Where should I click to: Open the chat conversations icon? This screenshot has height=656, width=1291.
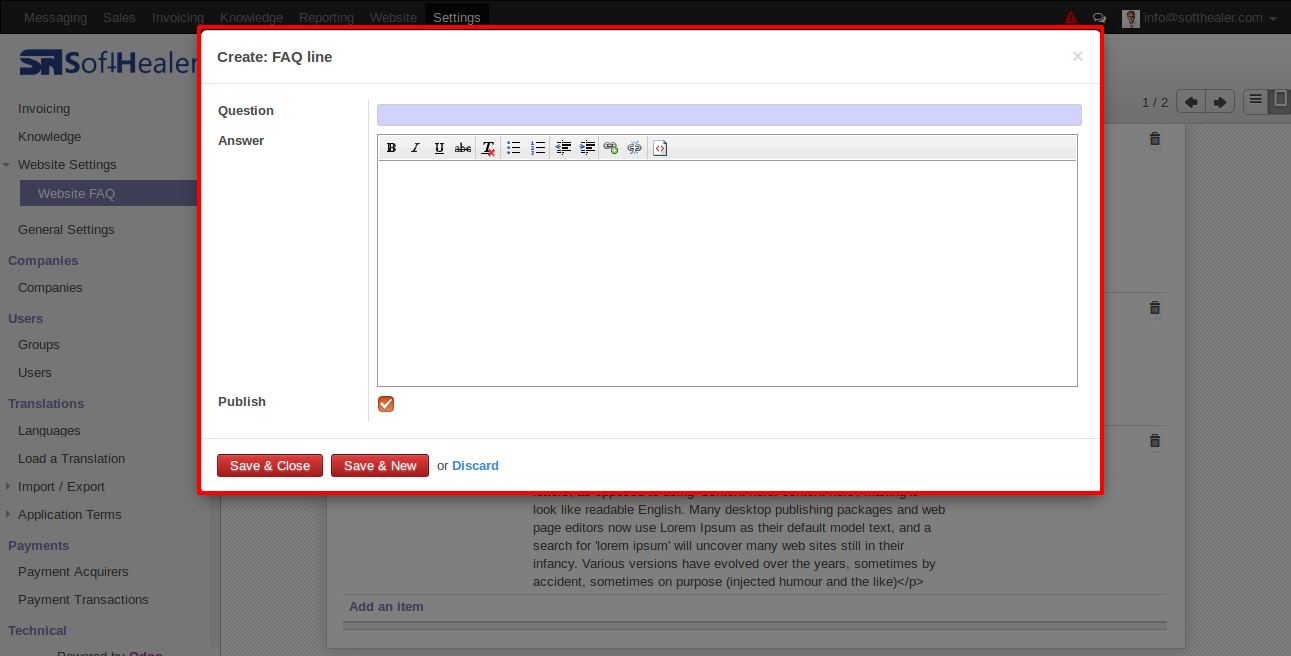(x=1099, y=17)
